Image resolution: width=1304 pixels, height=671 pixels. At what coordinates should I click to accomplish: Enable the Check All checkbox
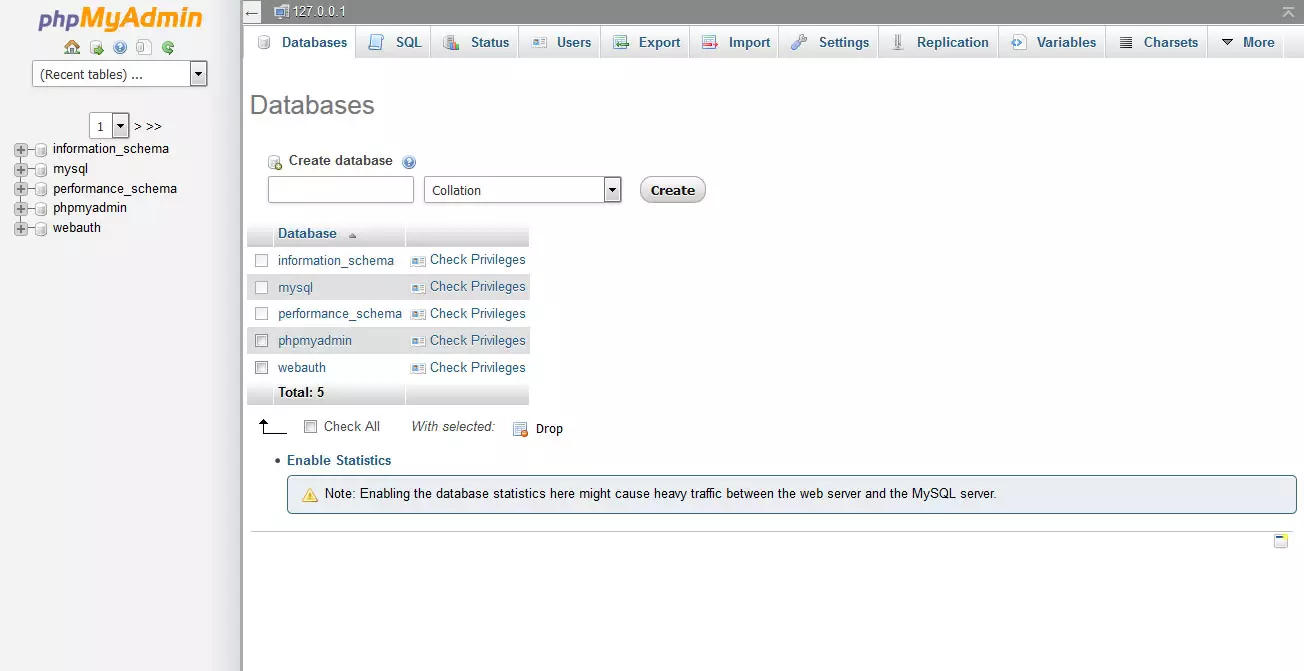tap(311, 426)
